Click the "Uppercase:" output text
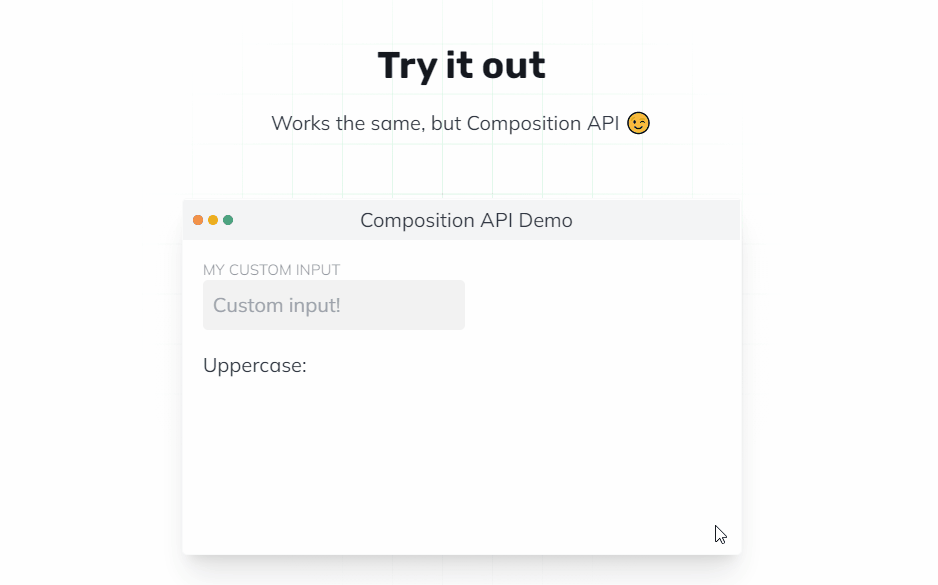 [x=254, y=365]
